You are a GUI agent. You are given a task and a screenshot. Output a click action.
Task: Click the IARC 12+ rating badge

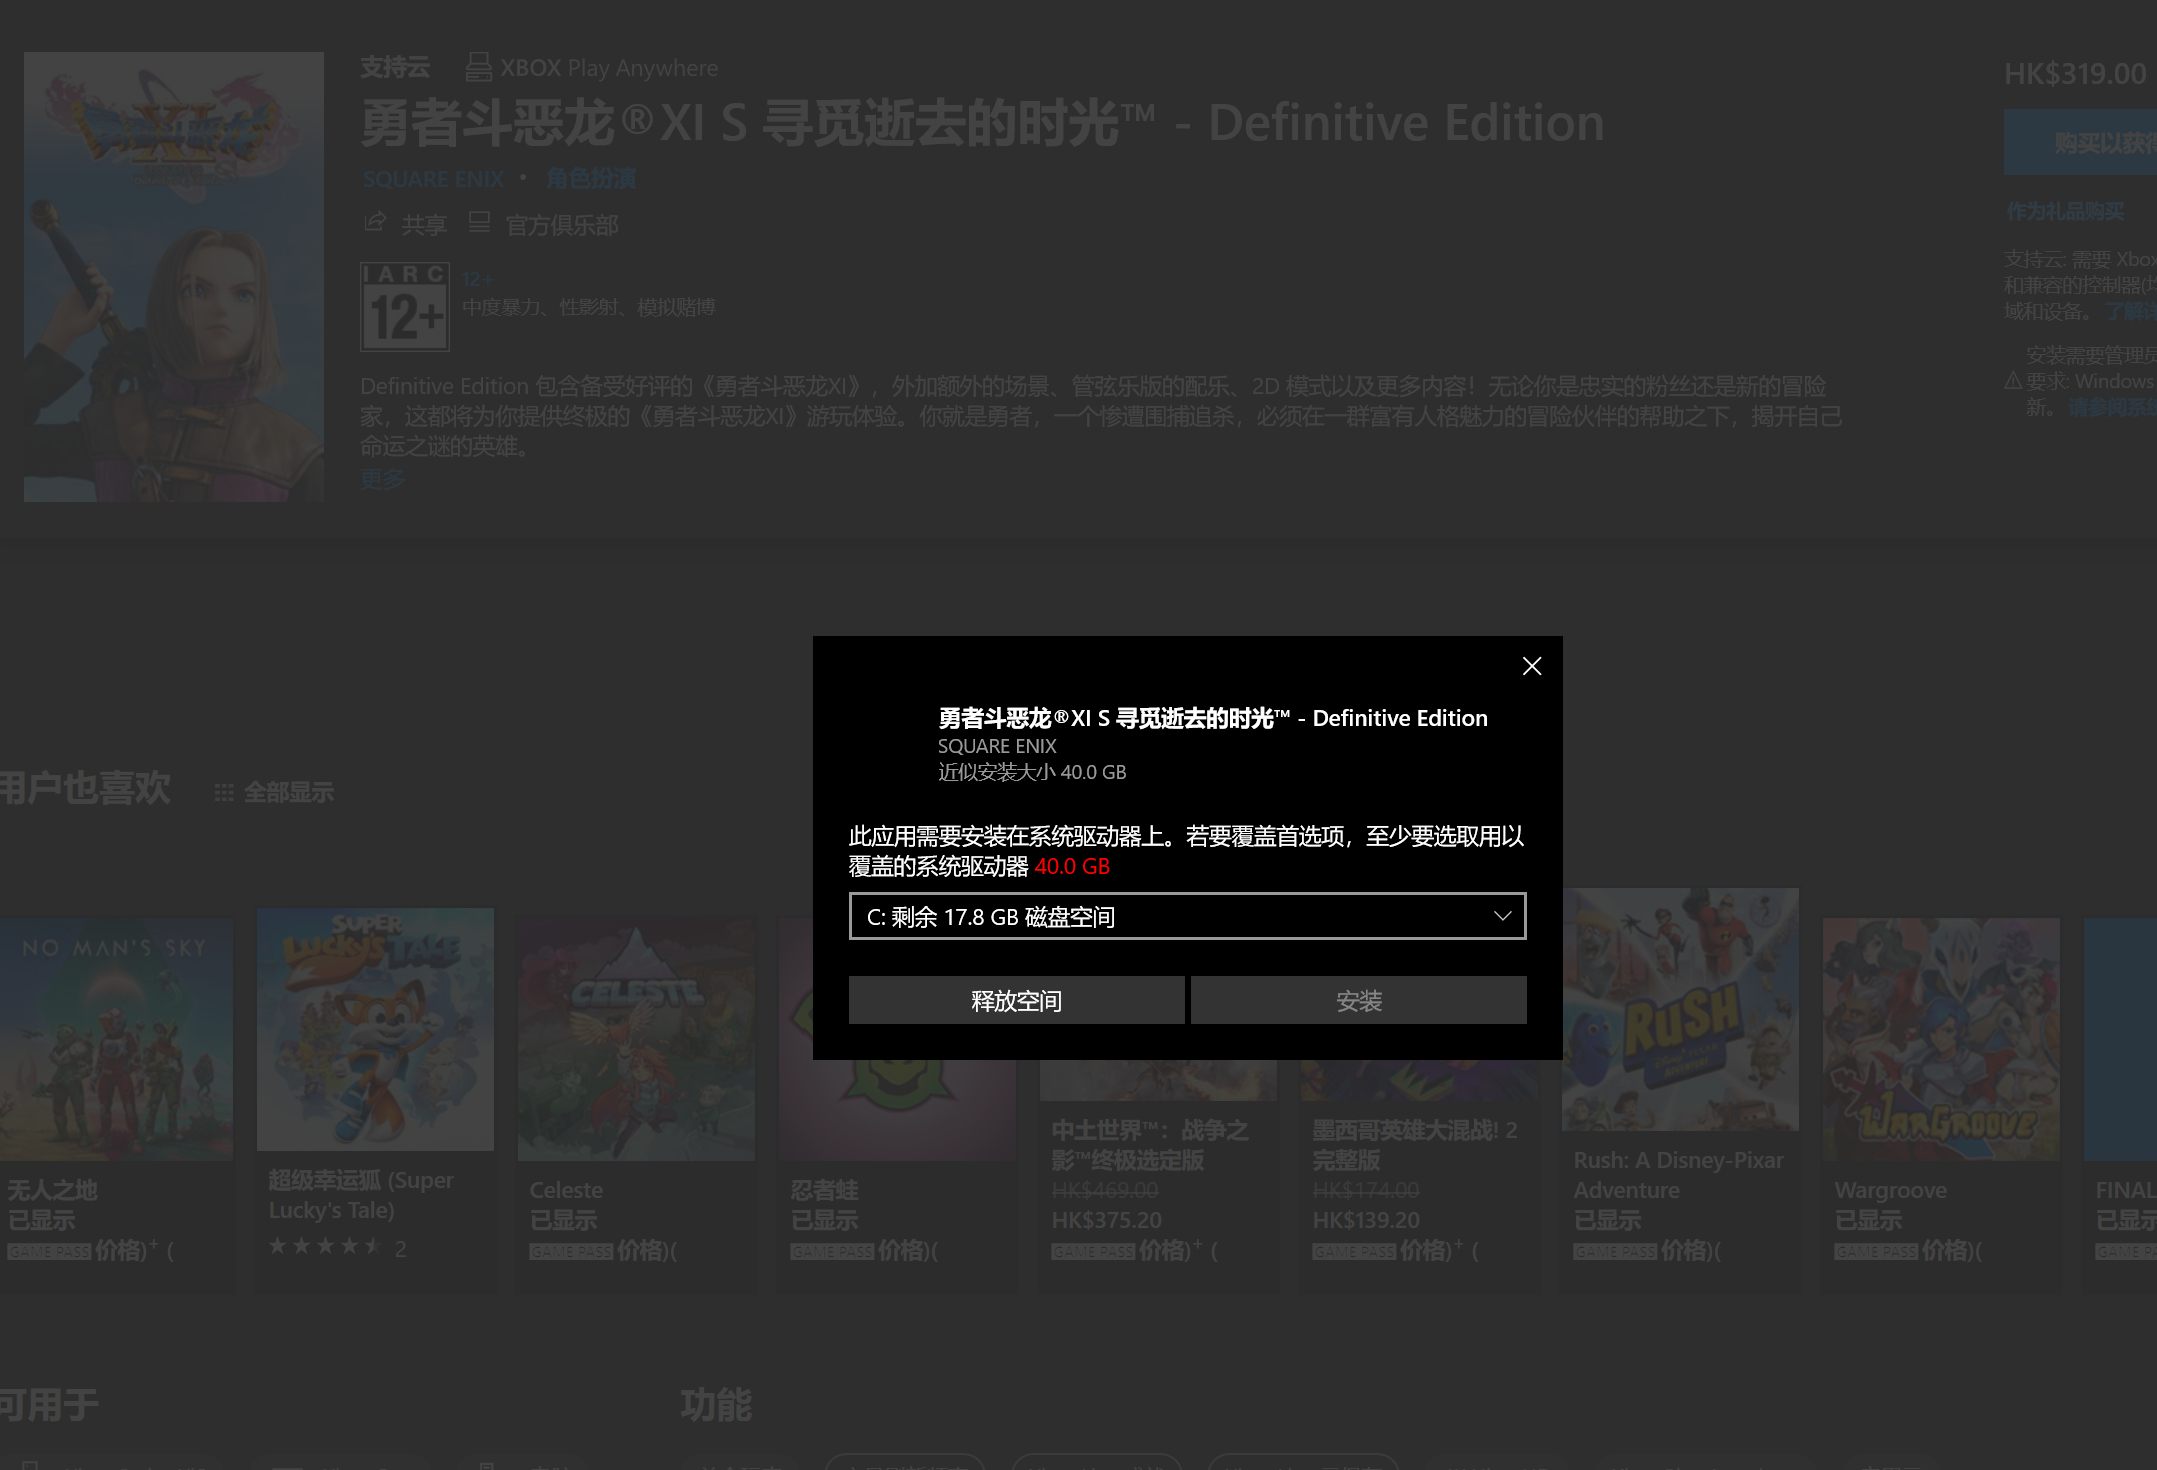click(405, 307)
